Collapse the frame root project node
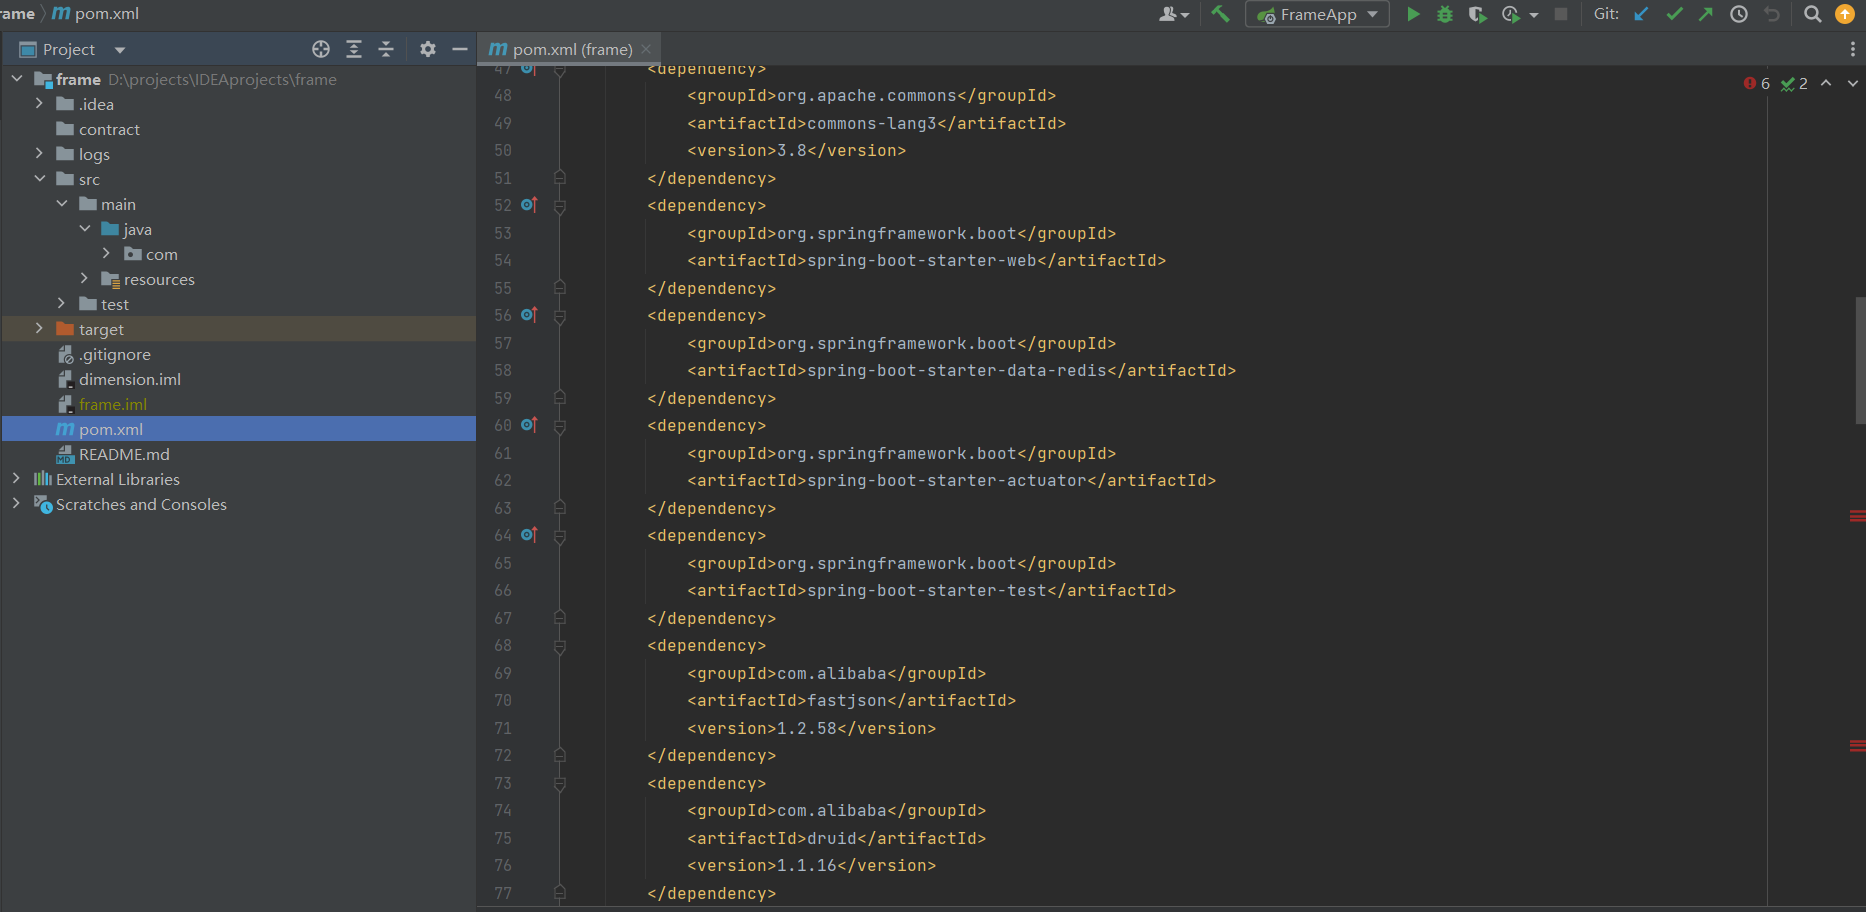Screen dimensions: 1866x912 (17, 78)
